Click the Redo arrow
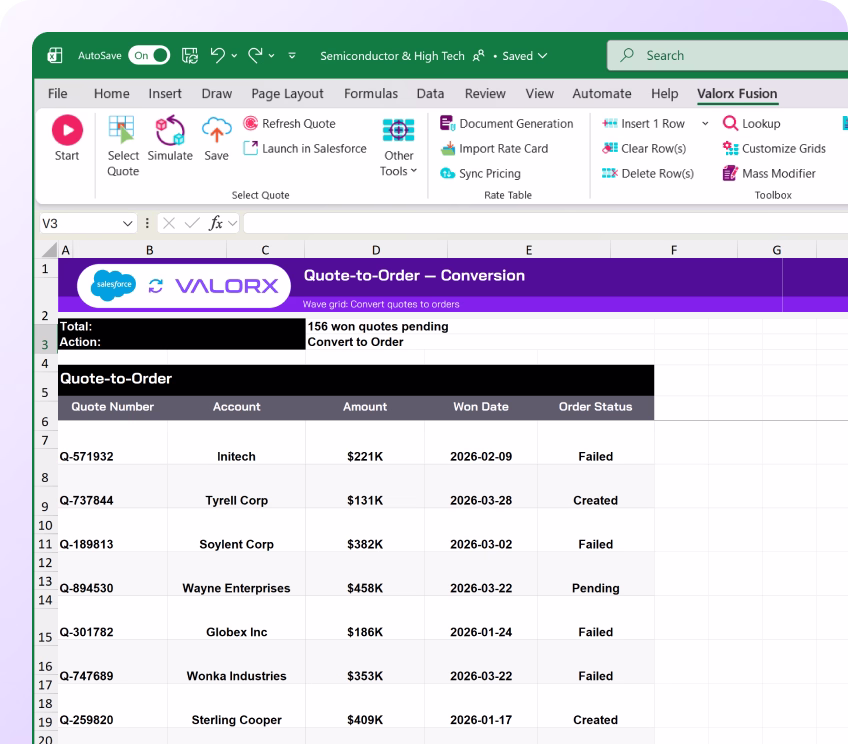This screenshot has height=744, width=848. click(255, 55)
